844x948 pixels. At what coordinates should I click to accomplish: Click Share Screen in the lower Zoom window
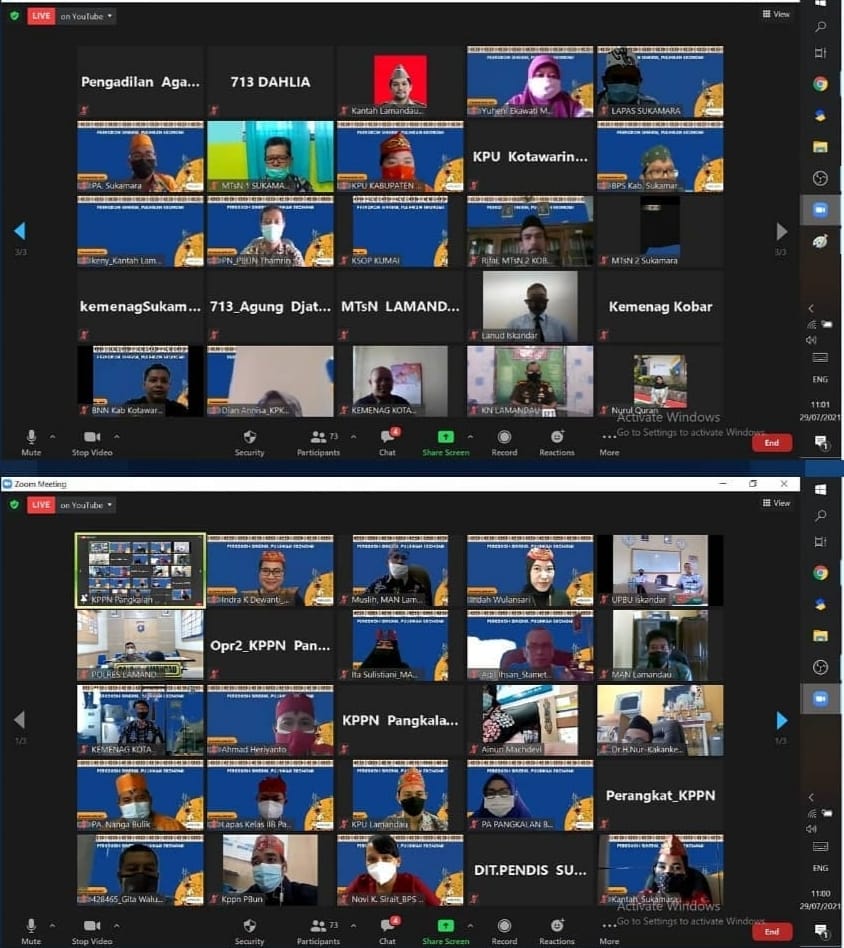[x=445, y=929]
